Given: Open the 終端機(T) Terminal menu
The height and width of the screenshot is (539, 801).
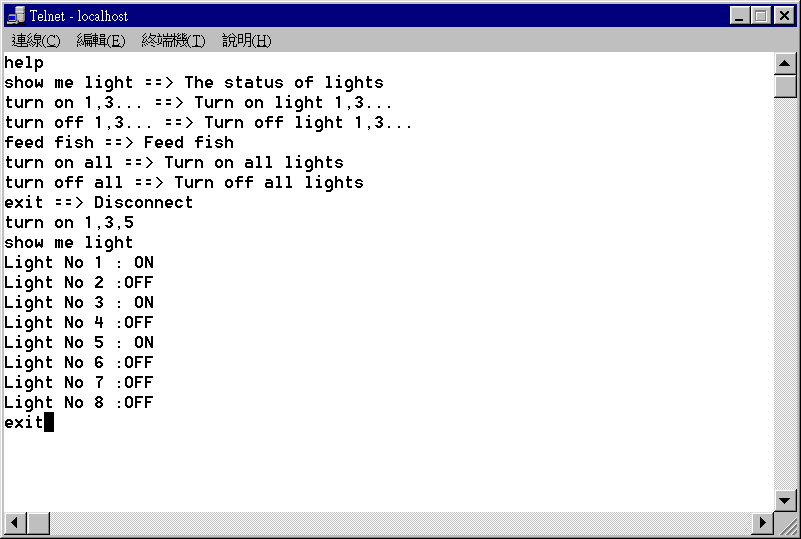Looking at the screenshot, I should (x=173, y=40).
